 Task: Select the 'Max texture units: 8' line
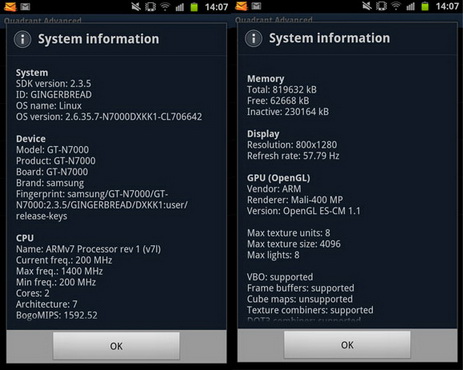coord(289,233)
